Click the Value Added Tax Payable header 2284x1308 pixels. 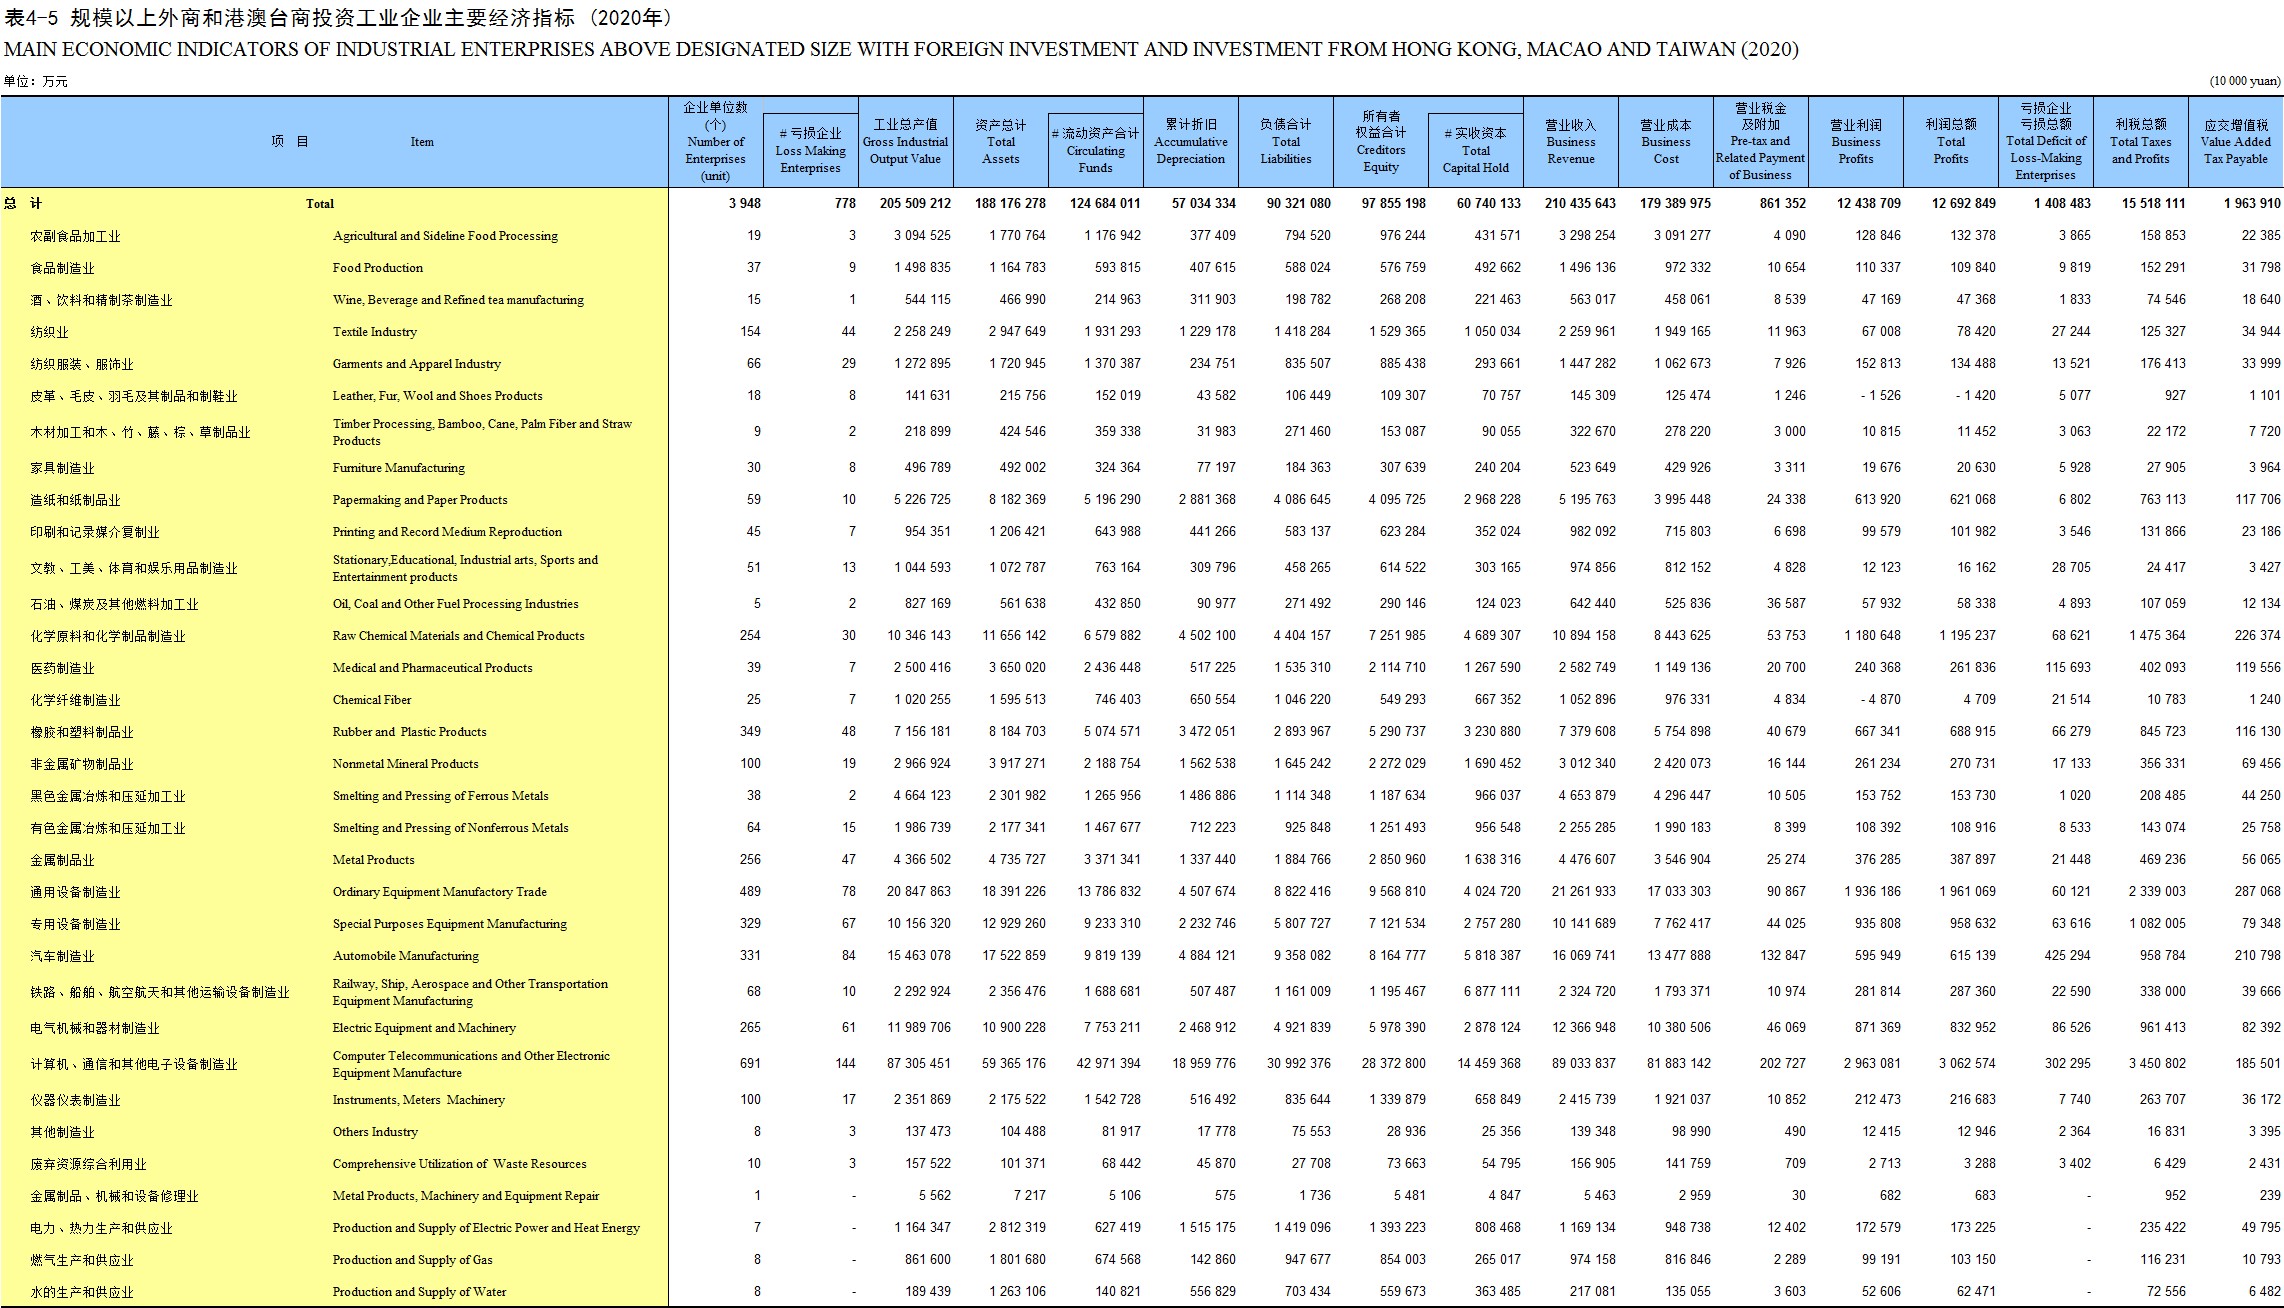[x=2236, y=141]
